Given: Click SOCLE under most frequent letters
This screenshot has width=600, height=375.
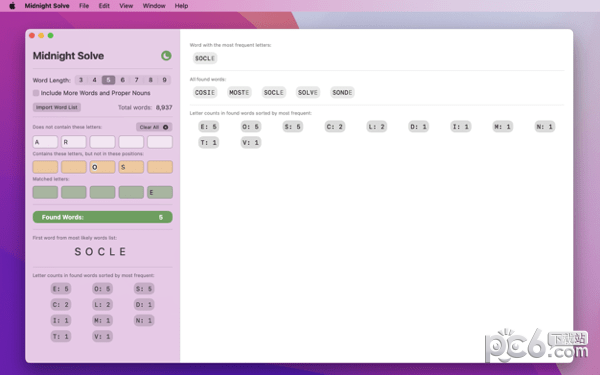Looking at the screenshot, I should coord(205,58).
